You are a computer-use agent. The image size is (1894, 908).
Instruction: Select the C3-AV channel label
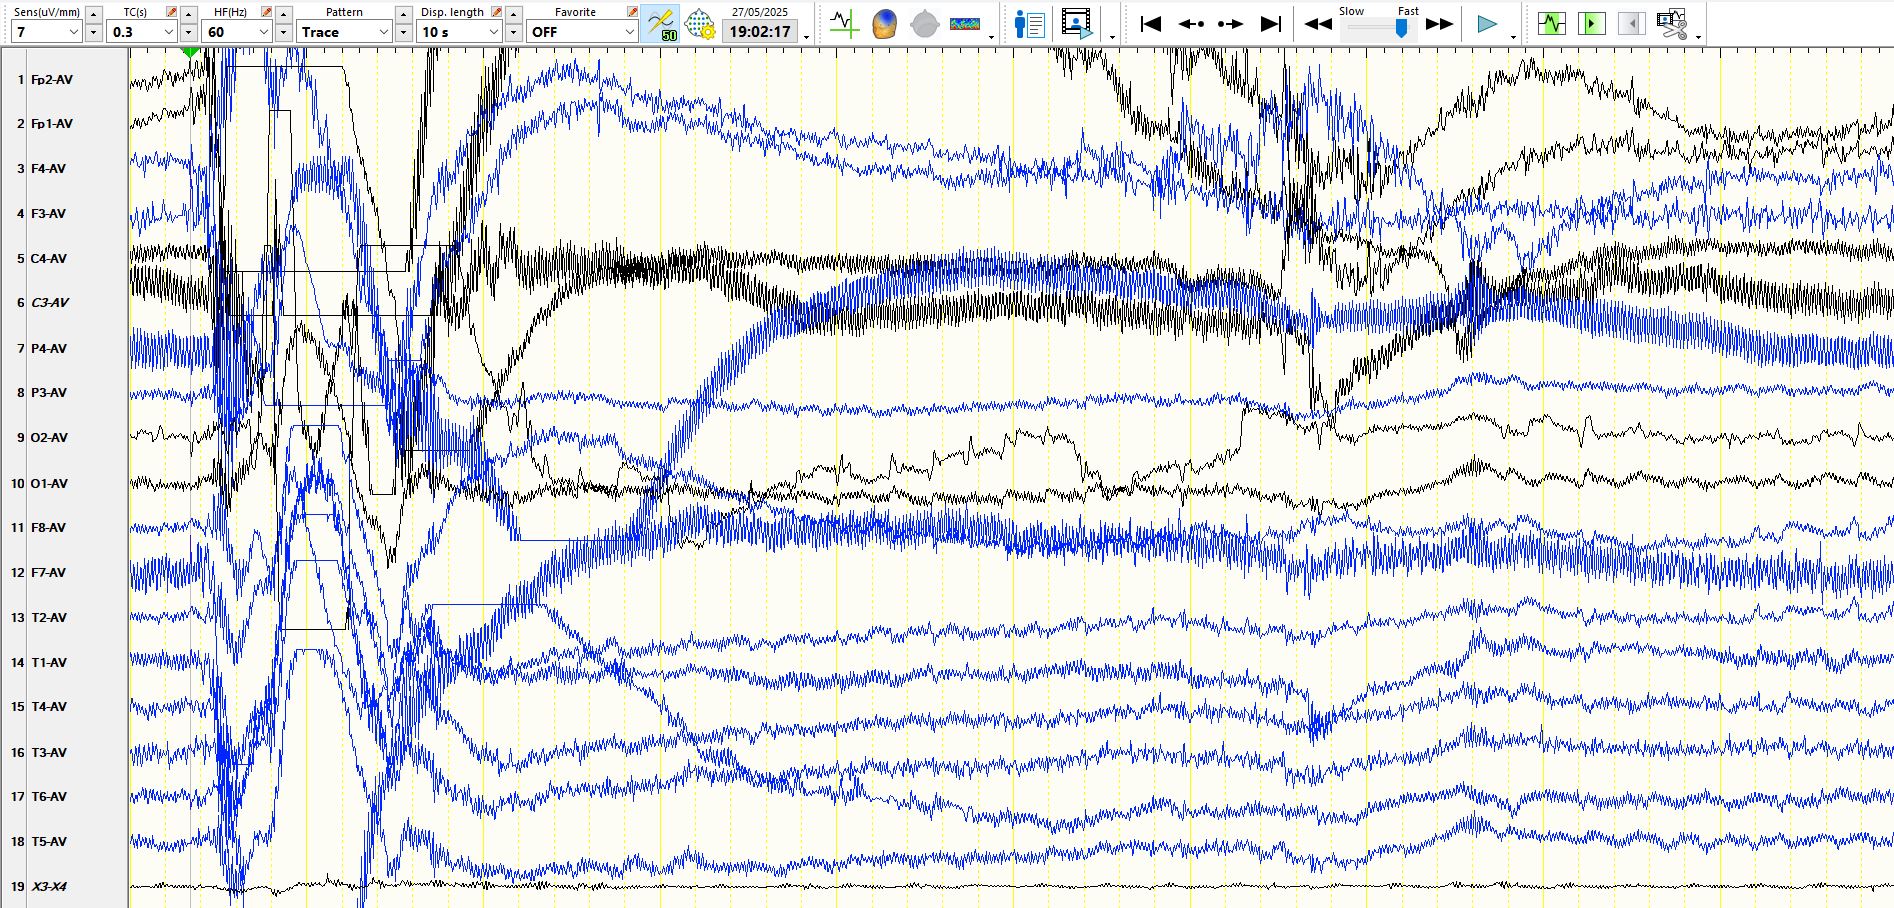pyautogui.click(x=49, y=303)
